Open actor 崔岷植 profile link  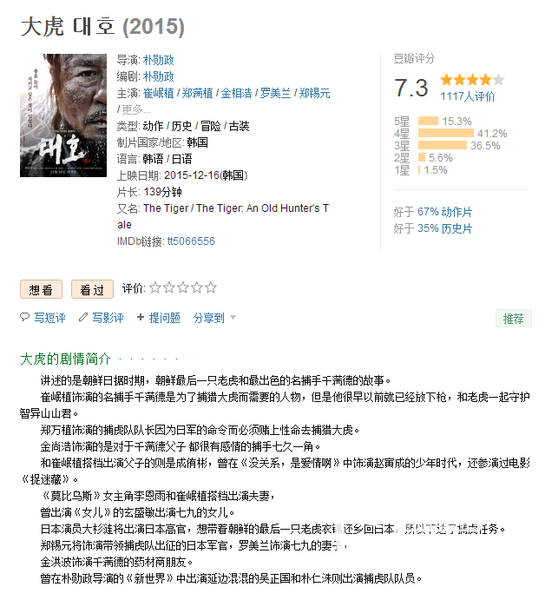[x=158, y=93]
